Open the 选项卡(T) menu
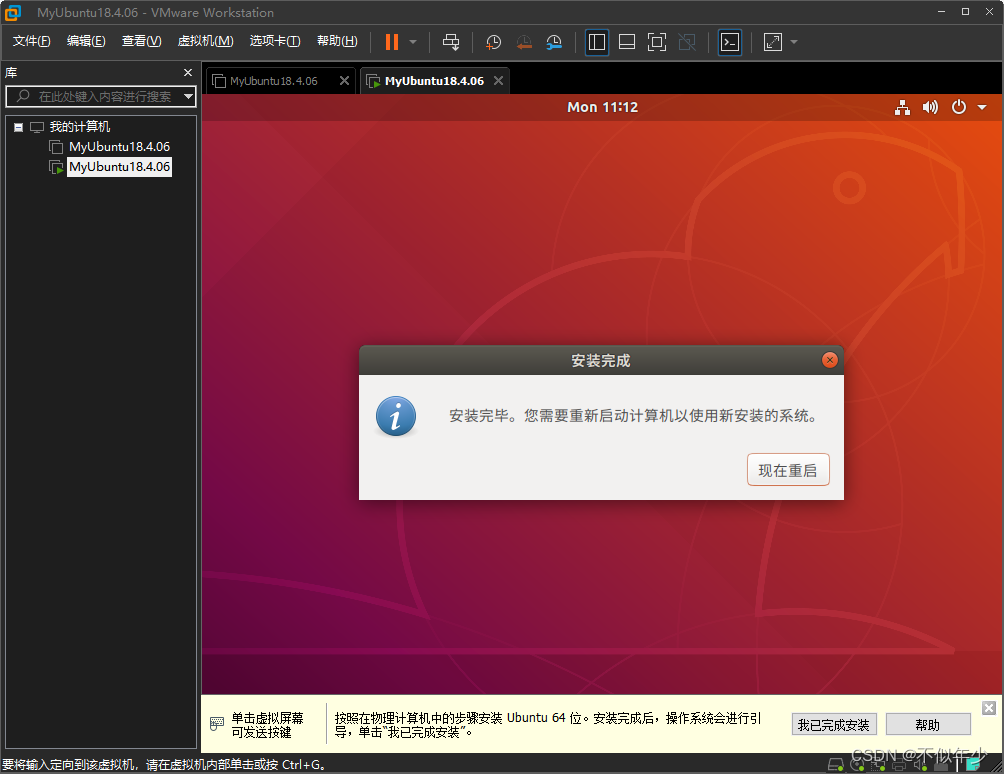 point(275,41)
